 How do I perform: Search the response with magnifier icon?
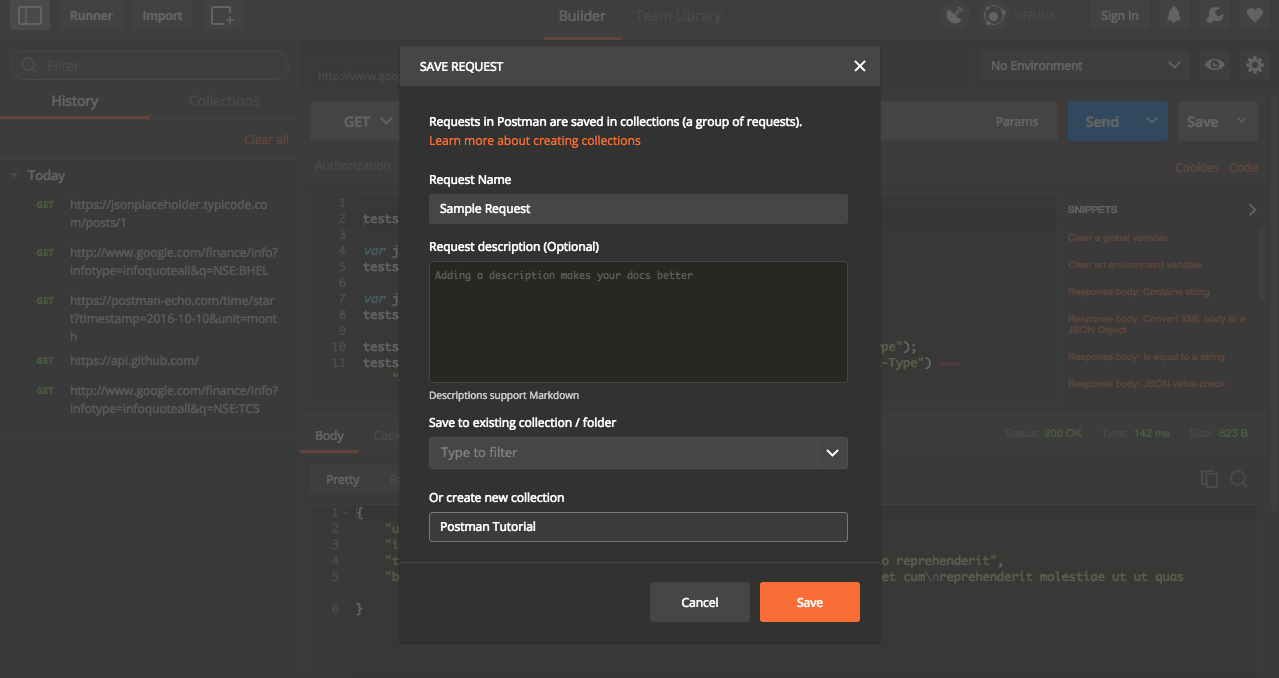pyautogui.click(x=1239, y=479)
